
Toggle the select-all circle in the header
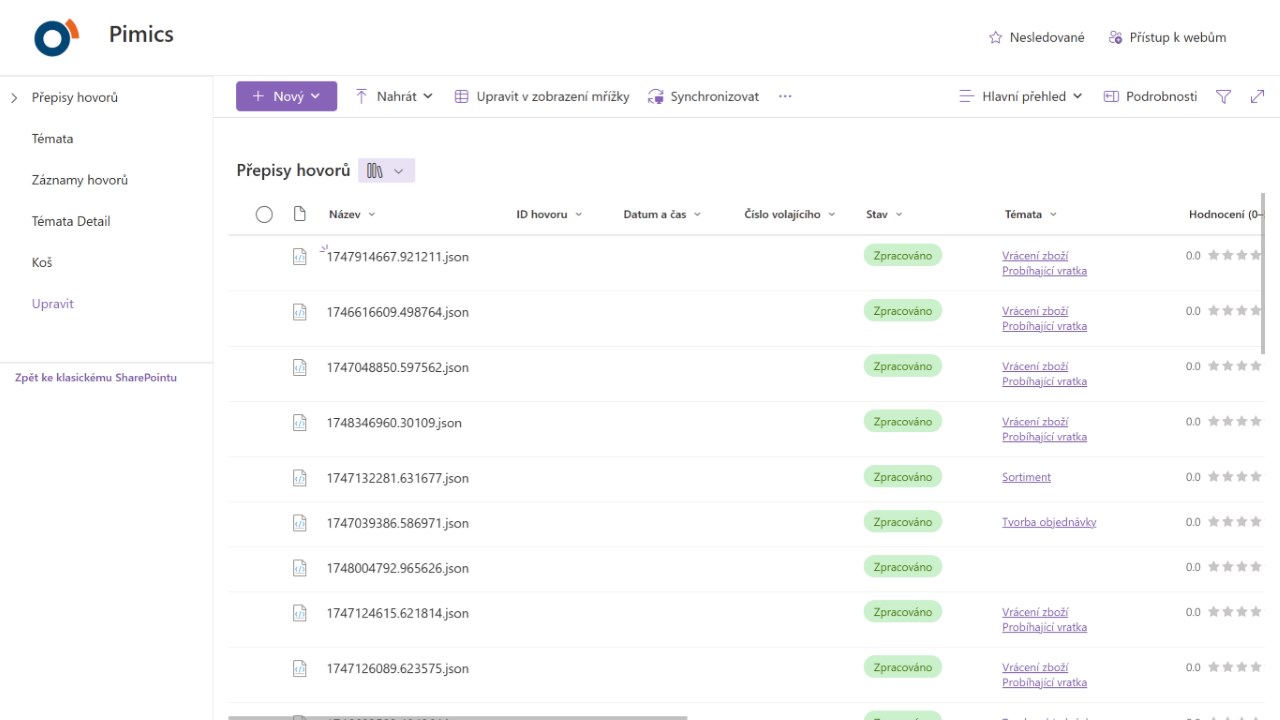pyautogui.click(x=264, y=214)
